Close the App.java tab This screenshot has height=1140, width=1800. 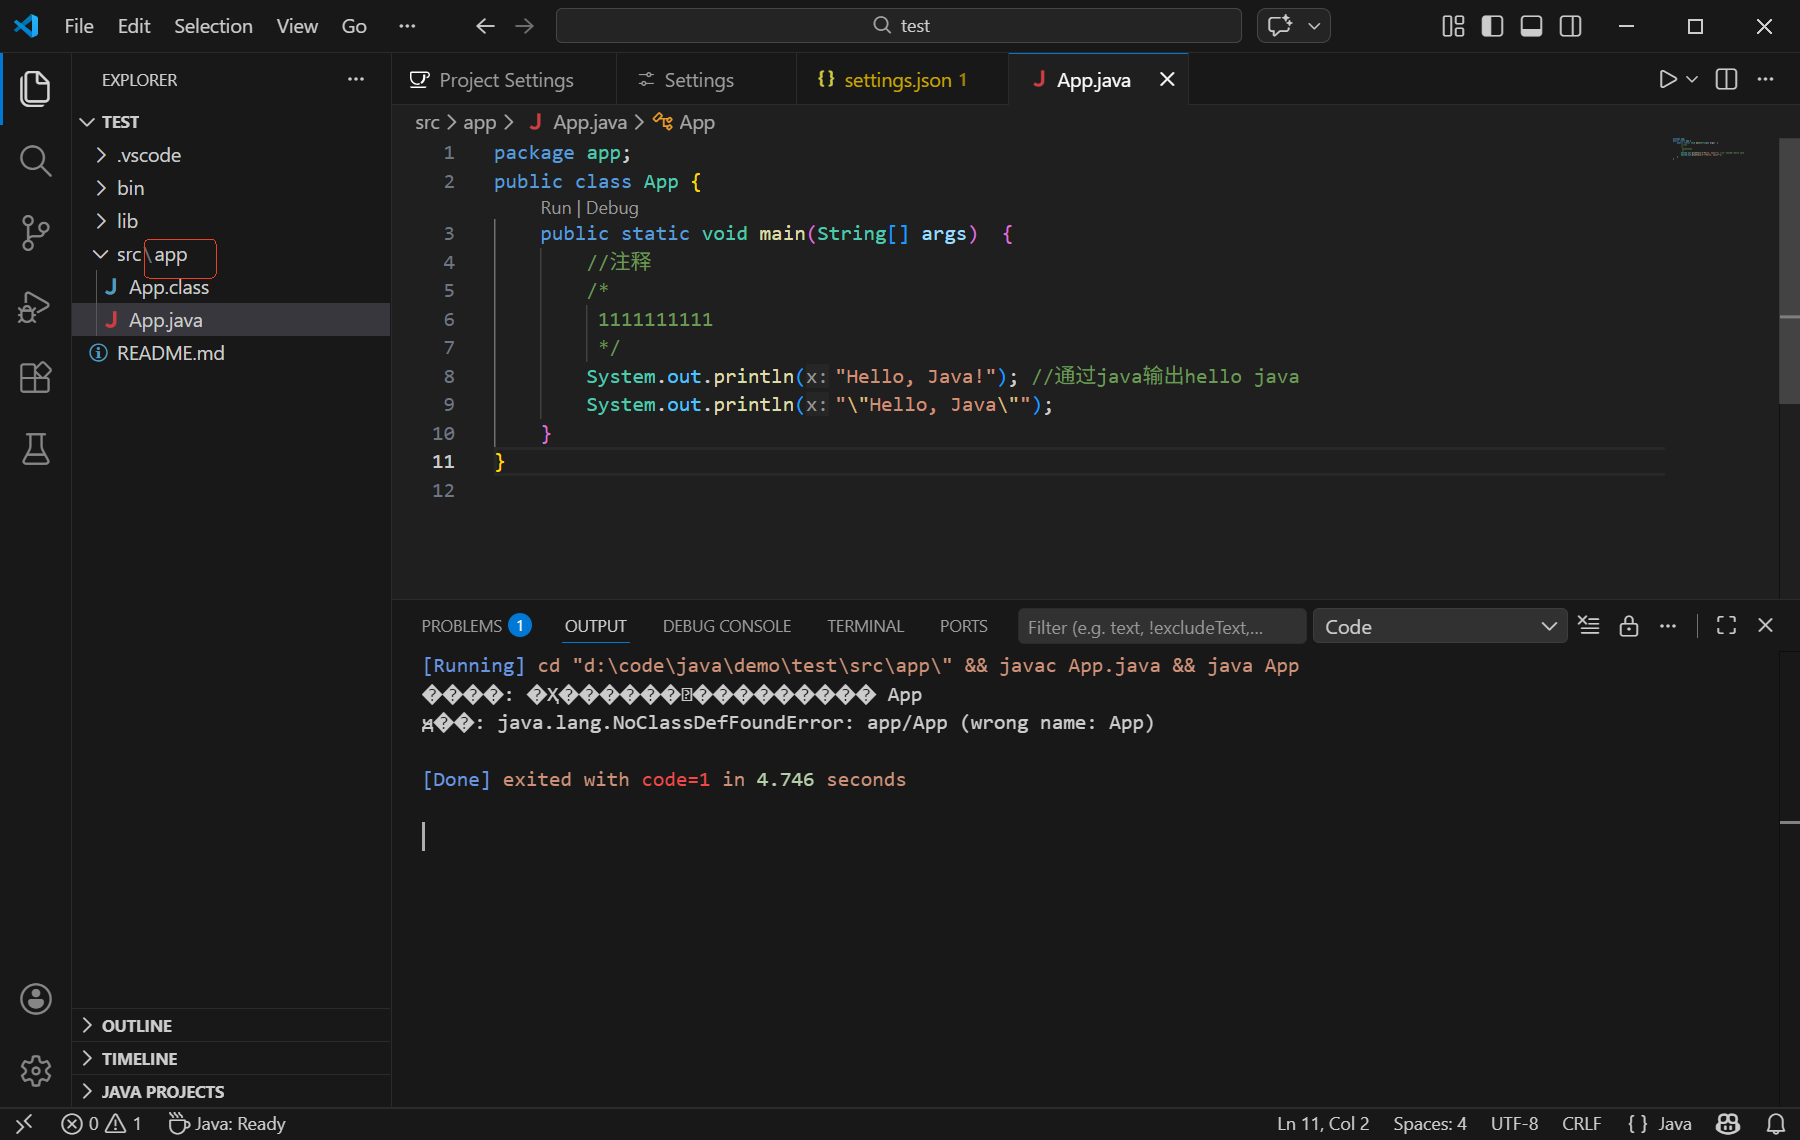tap(1167, 79)
